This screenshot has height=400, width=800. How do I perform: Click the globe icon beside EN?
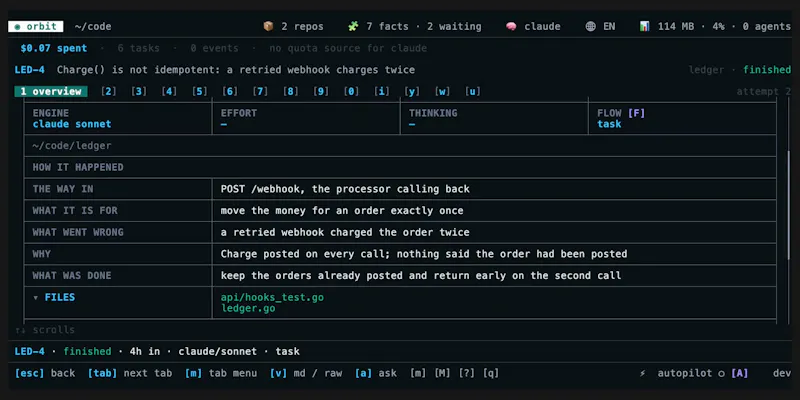click(590, 27)
